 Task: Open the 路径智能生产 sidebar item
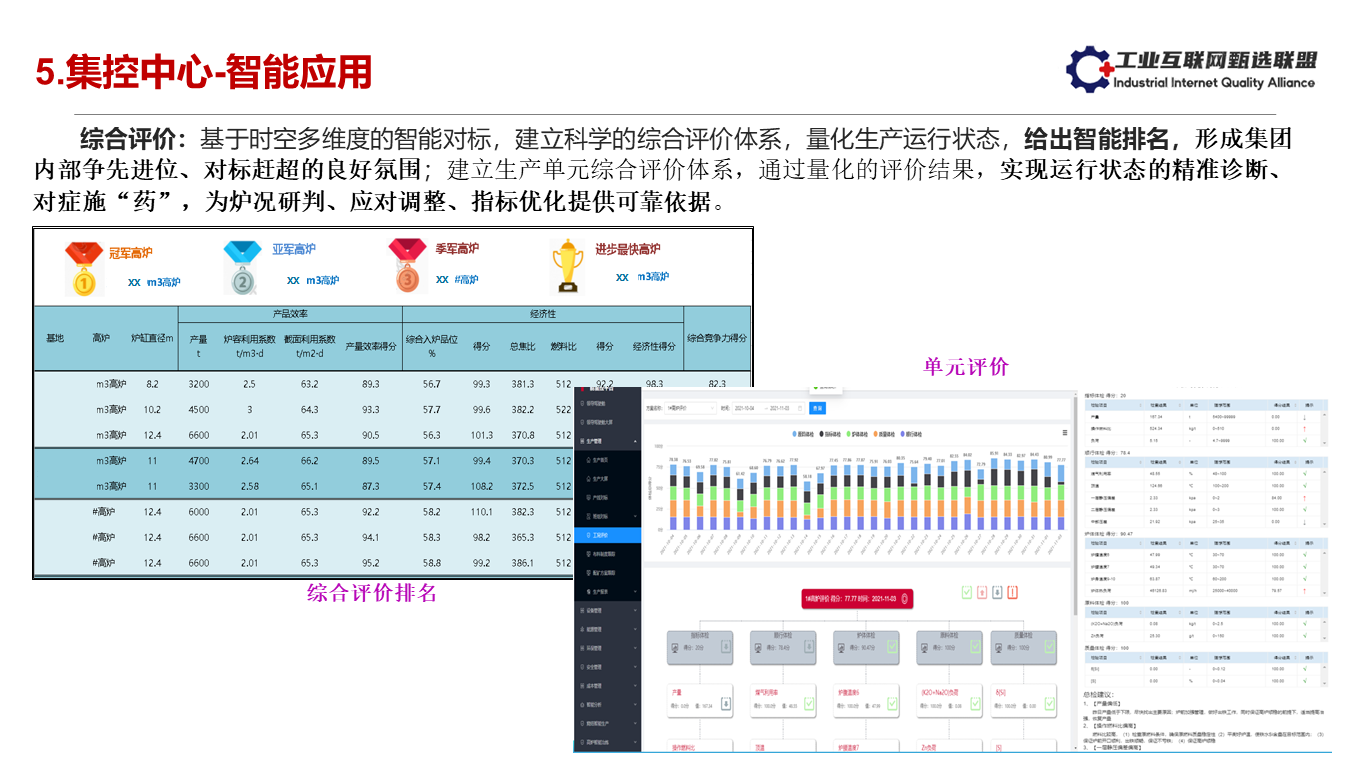599,724
